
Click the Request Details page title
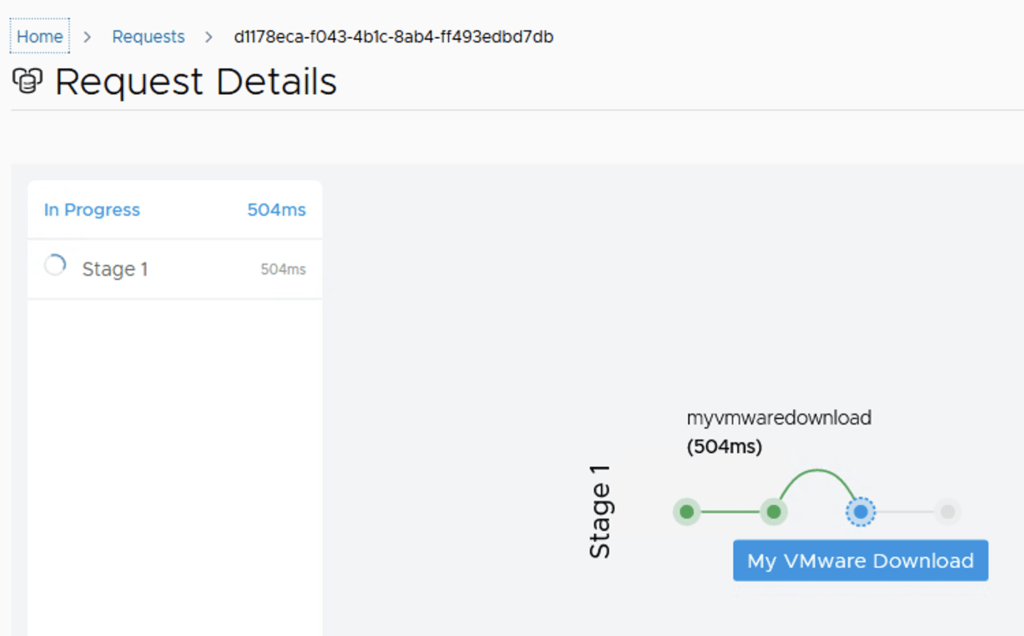[x=196, y=81]
